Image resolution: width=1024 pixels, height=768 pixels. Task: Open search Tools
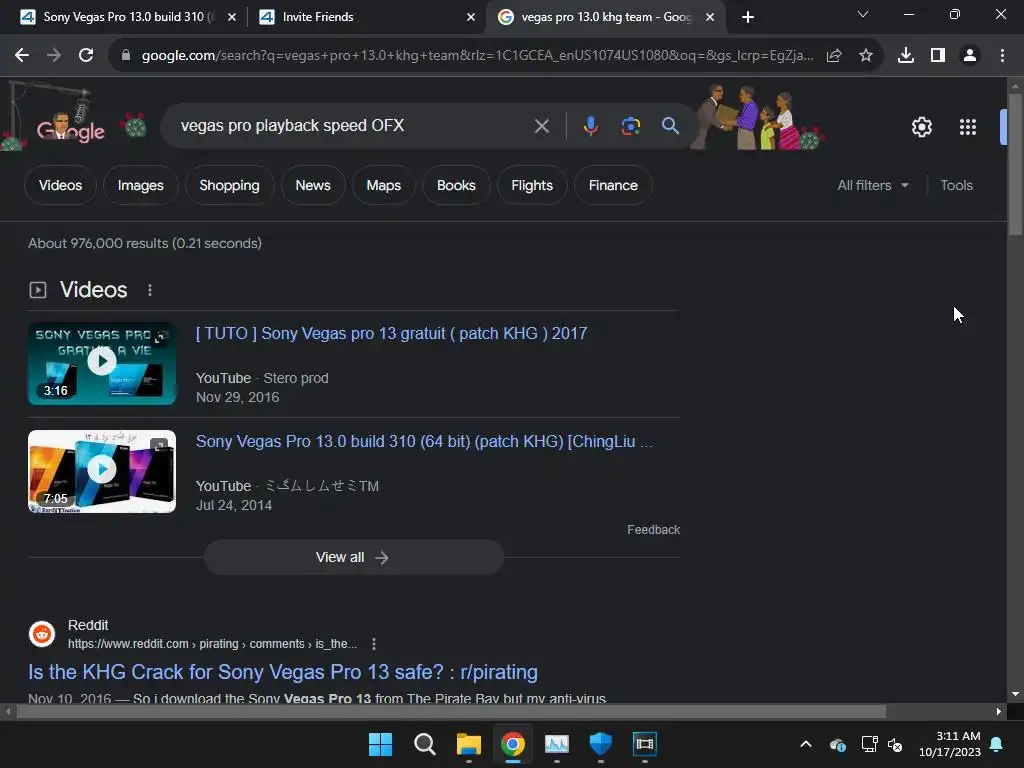956,185
